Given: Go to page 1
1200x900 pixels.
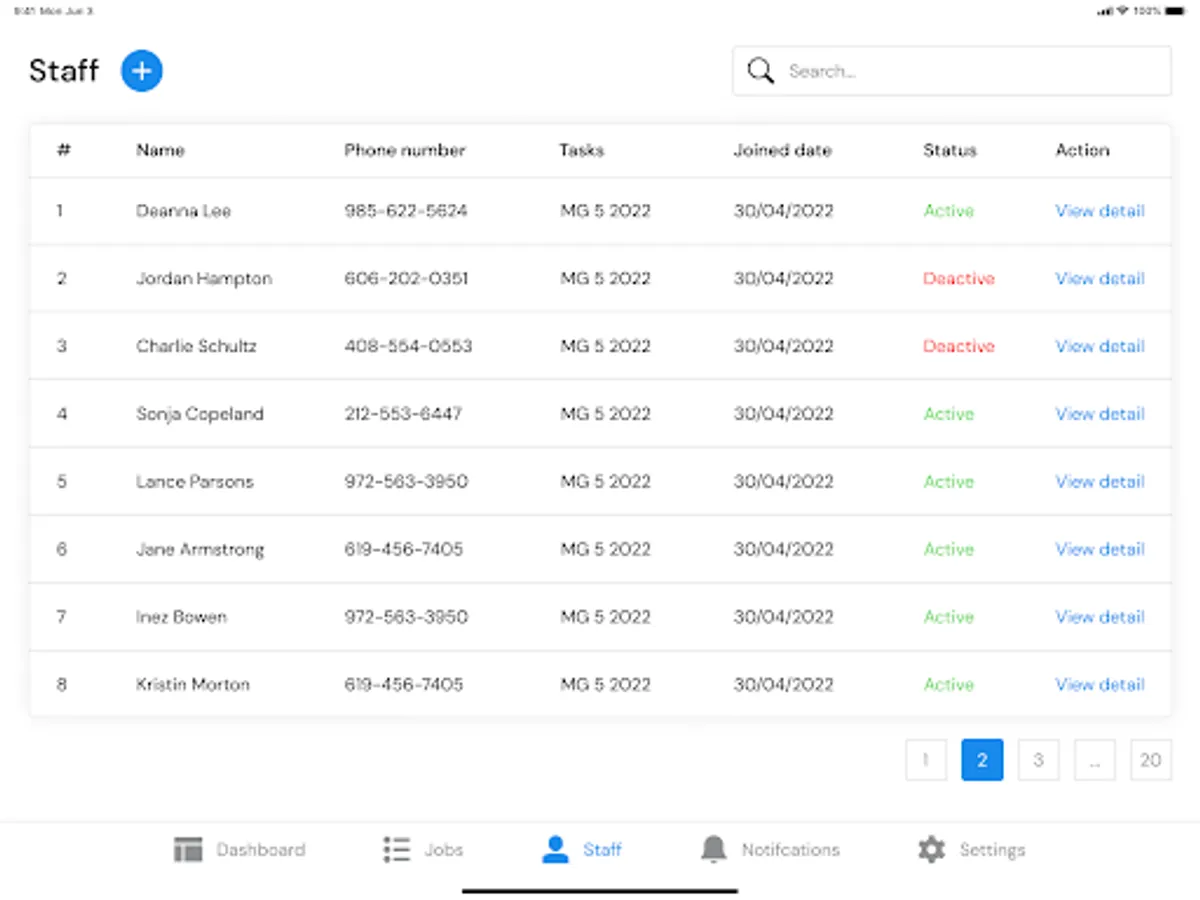Looking at the screenshot, I should pyautogui.click(x=926, y=760).
